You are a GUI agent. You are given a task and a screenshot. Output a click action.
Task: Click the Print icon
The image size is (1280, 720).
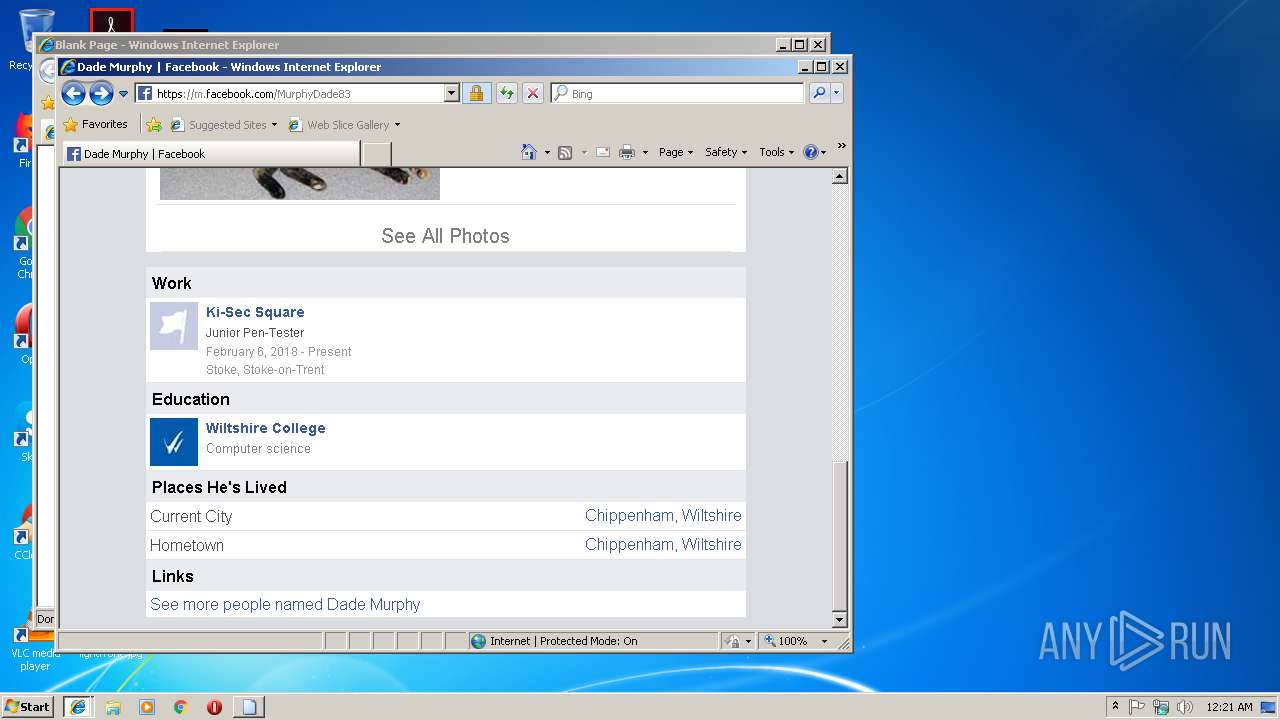pyautogui.click(x=627, y=152)
